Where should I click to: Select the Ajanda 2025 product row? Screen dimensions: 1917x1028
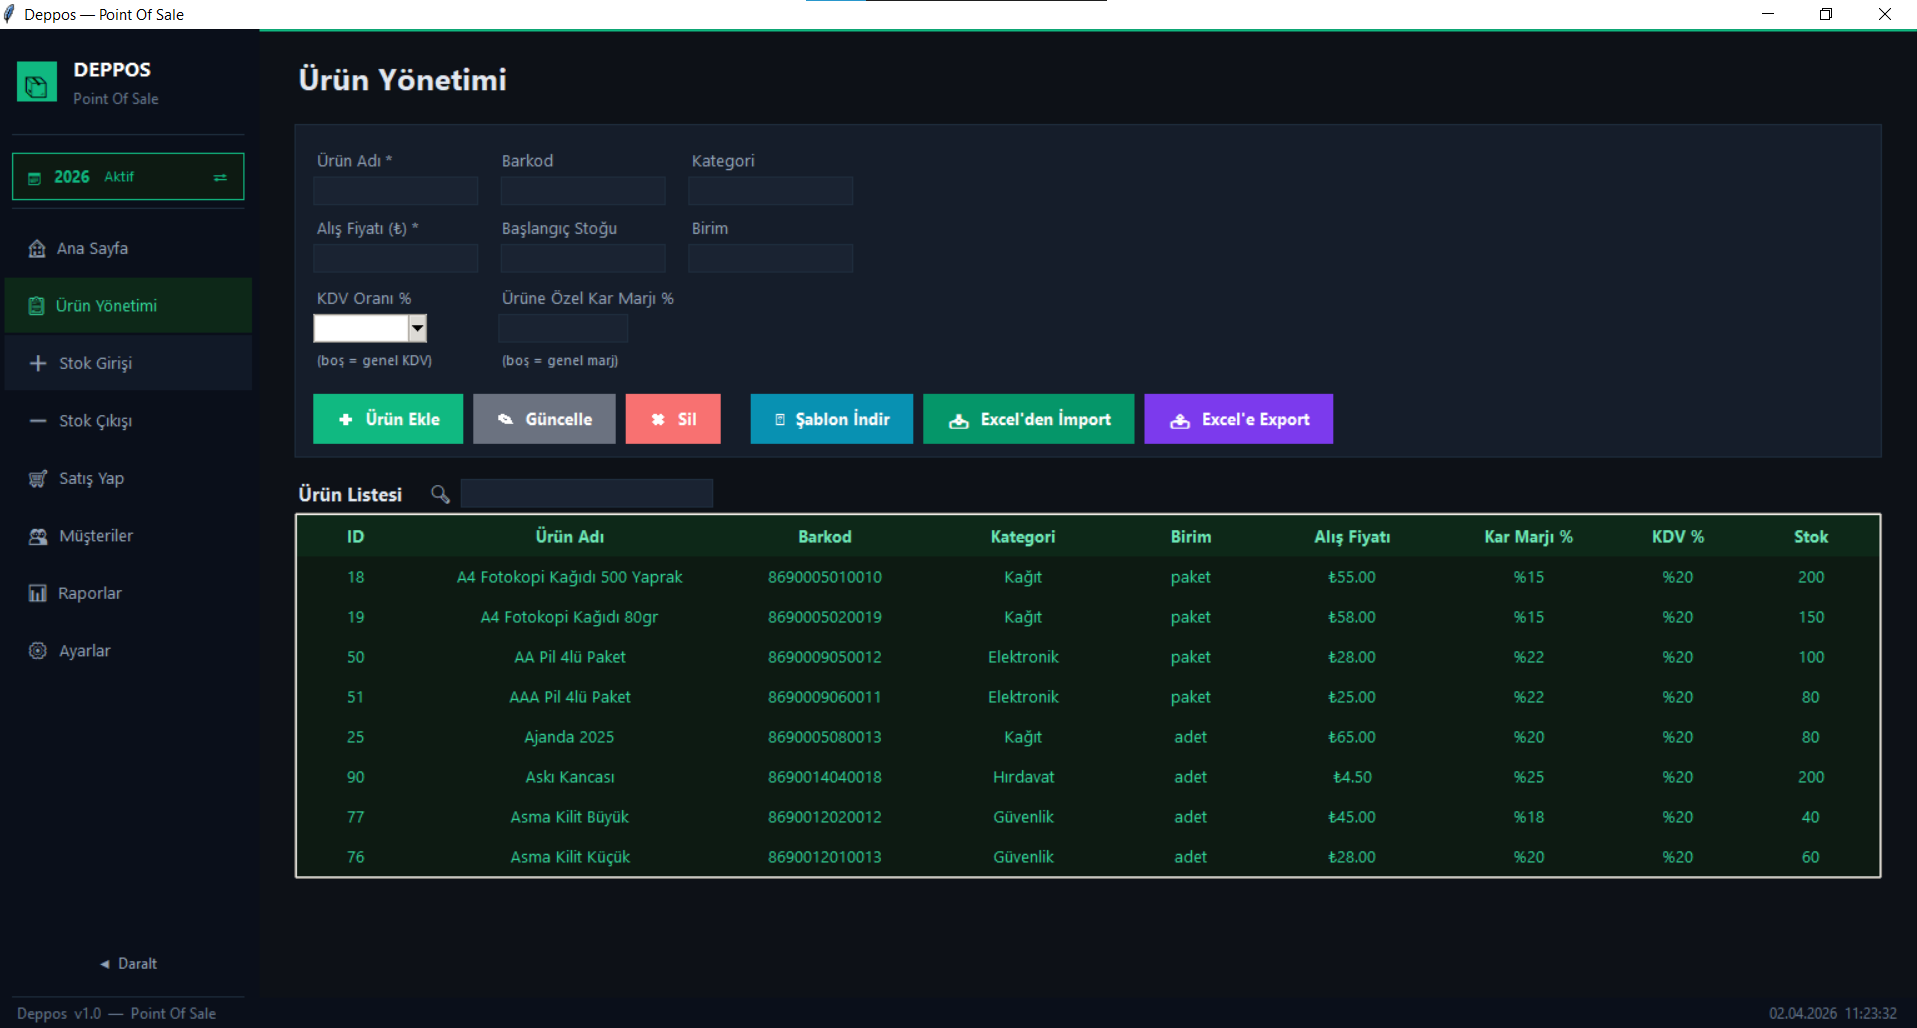click(x=569, y=737)
